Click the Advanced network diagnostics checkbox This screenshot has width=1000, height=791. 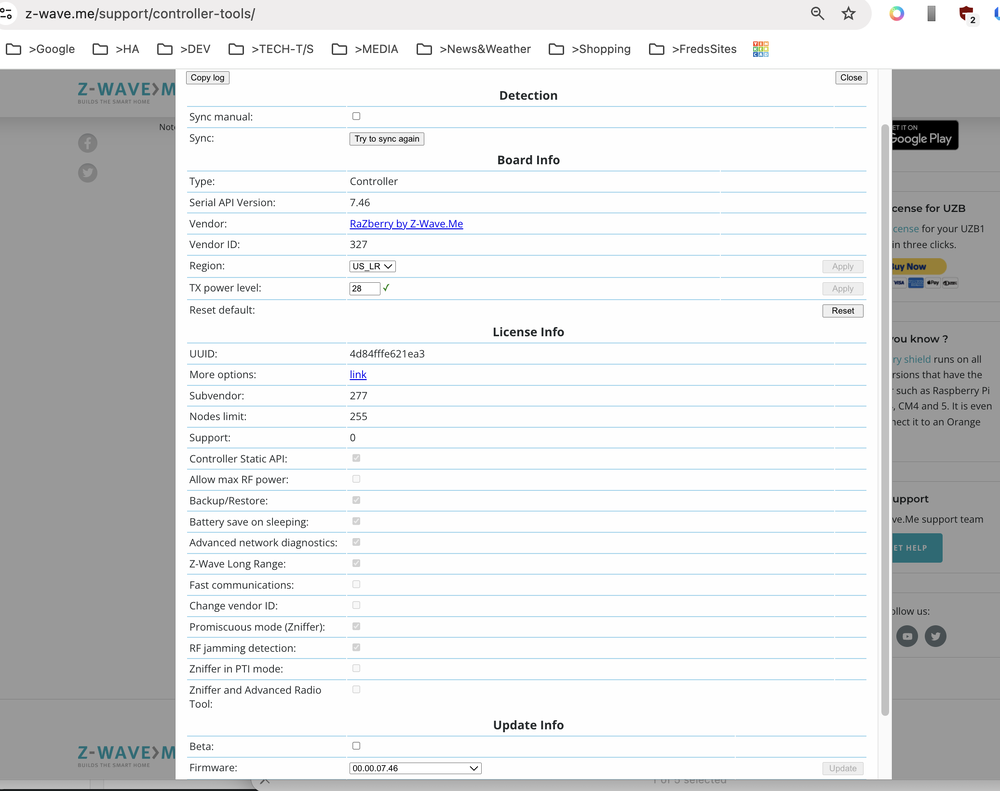coord(357,542)
